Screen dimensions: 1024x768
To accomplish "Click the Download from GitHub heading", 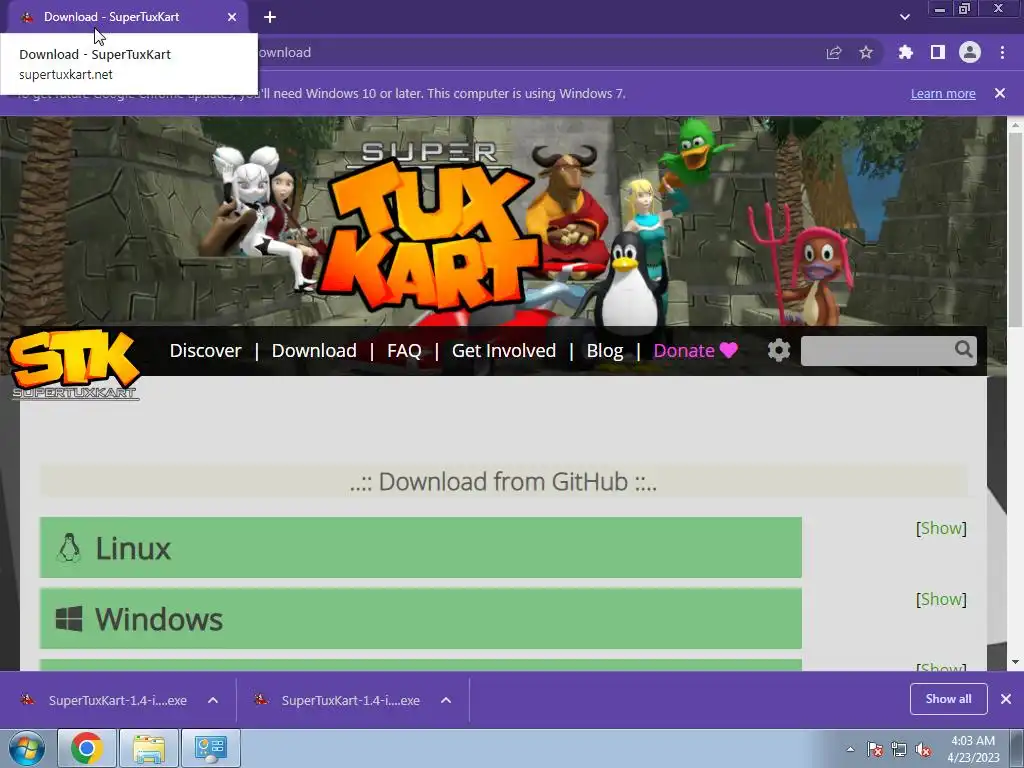I will point(503,482).
